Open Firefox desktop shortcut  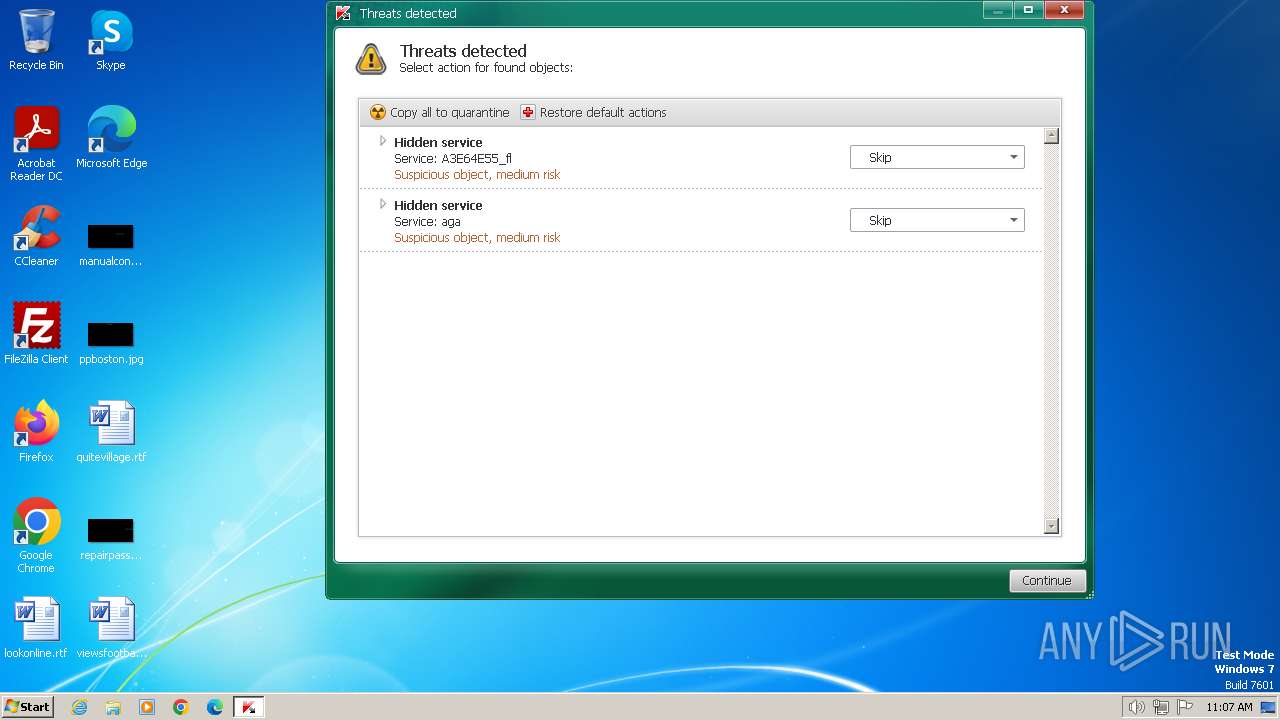point(36,432)
